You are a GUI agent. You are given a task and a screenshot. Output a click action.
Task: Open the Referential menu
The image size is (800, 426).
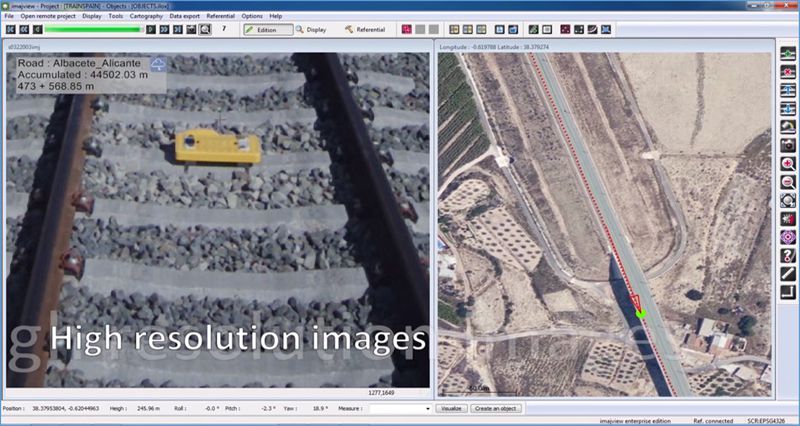(221, 16)
